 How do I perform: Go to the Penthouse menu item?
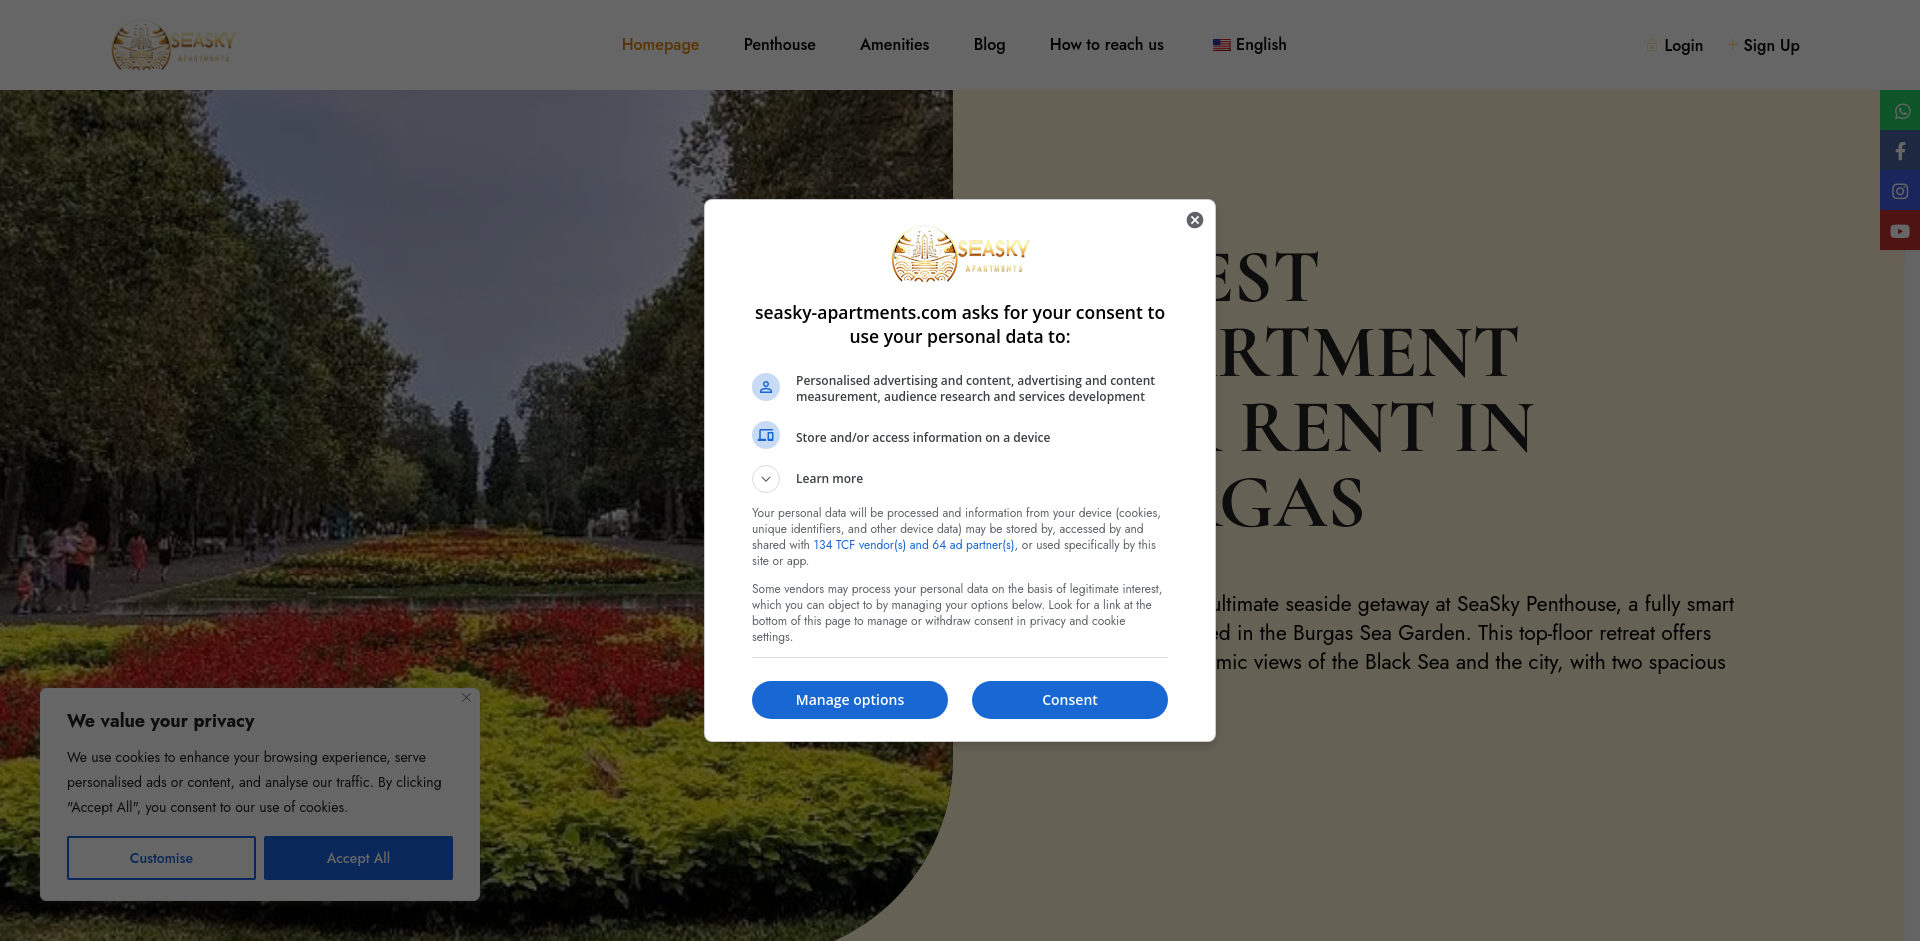pos(779,45)
